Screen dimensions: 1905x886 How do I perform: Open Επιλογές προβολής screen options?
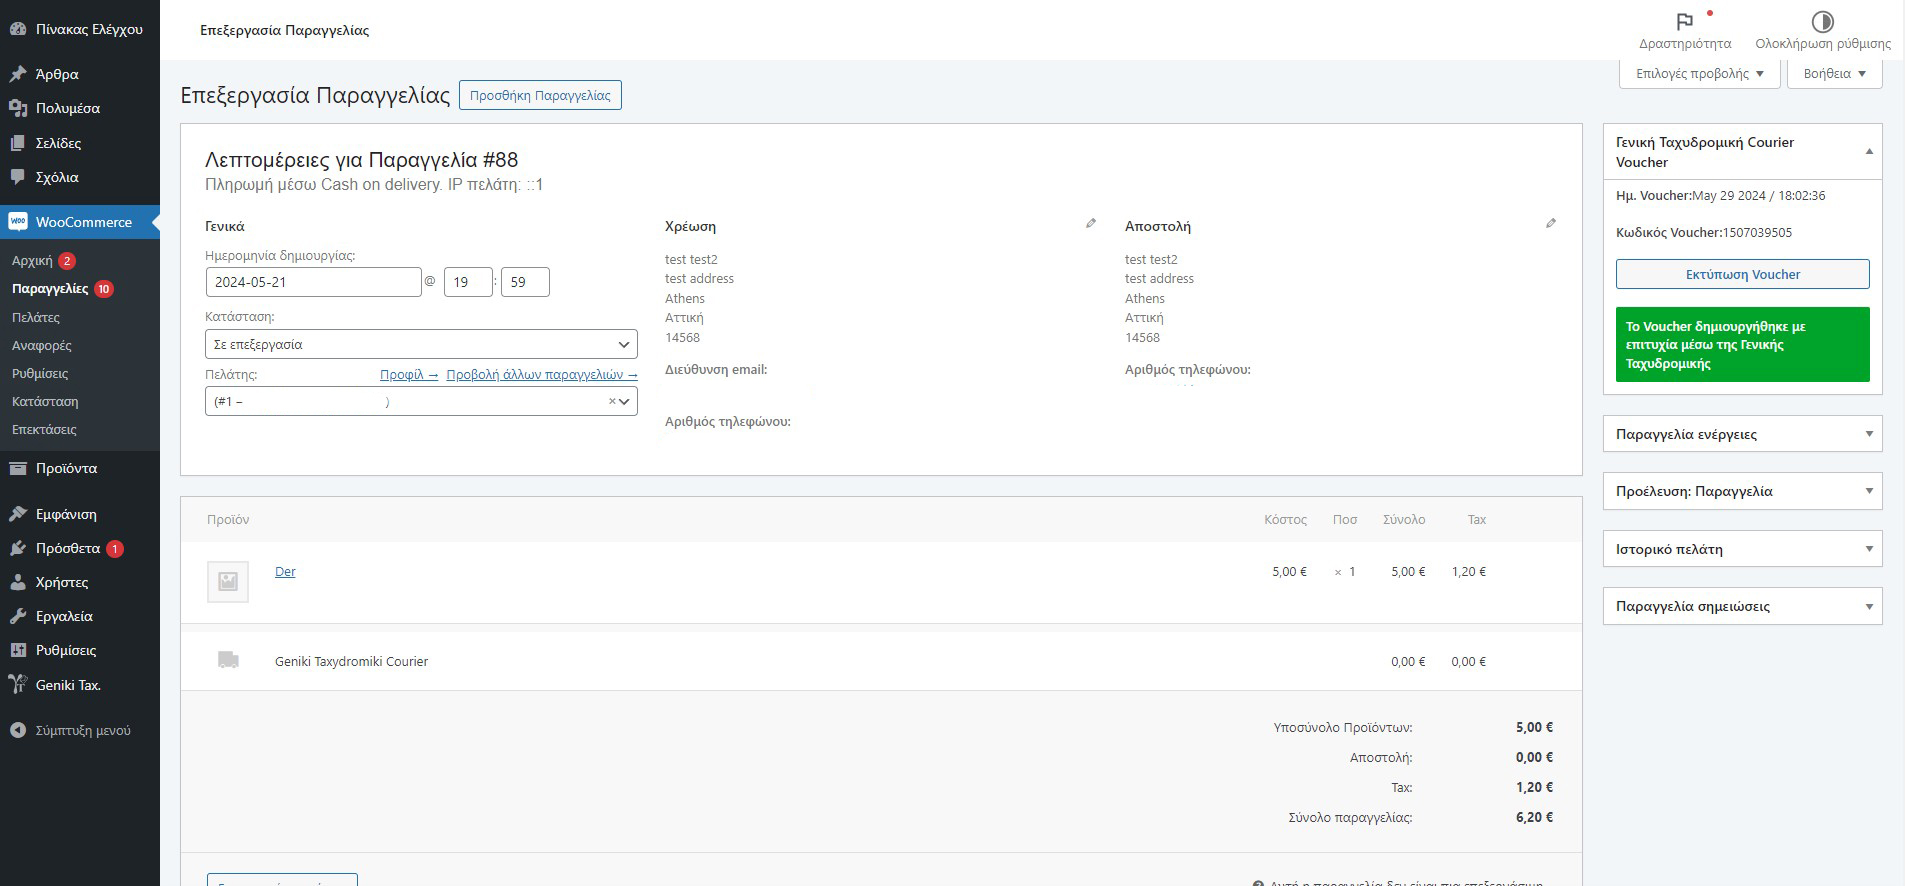[1699, 74]
